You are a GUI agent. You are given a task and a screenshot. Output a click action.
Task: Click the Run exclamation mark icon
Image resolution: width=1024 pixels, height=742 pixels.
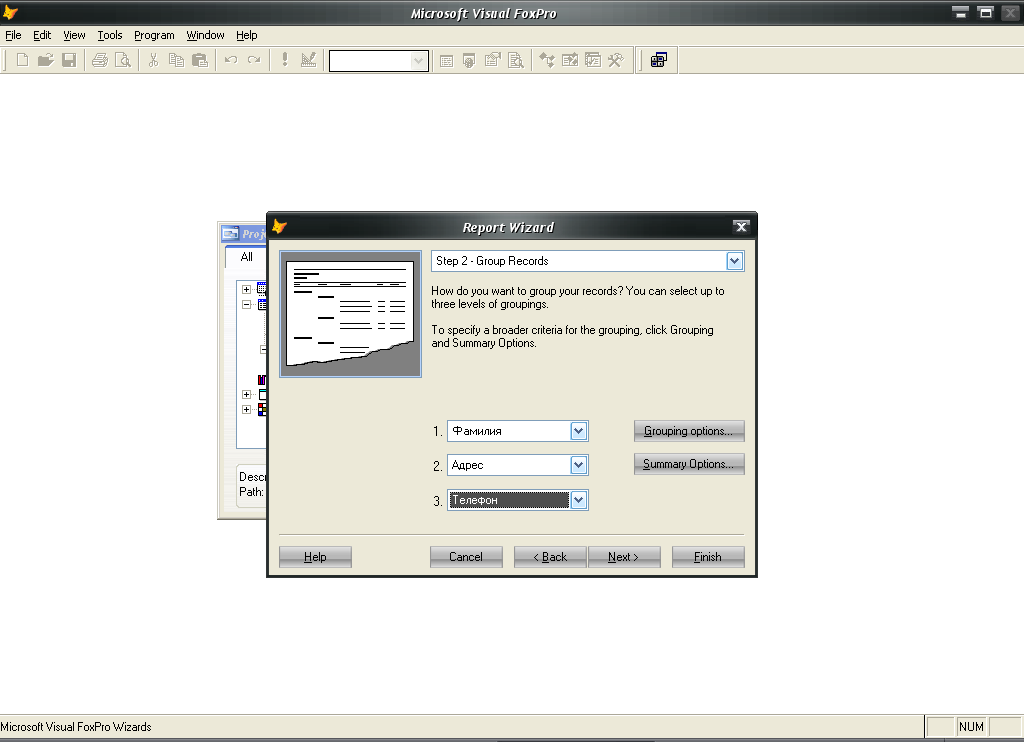pos(285,60)
